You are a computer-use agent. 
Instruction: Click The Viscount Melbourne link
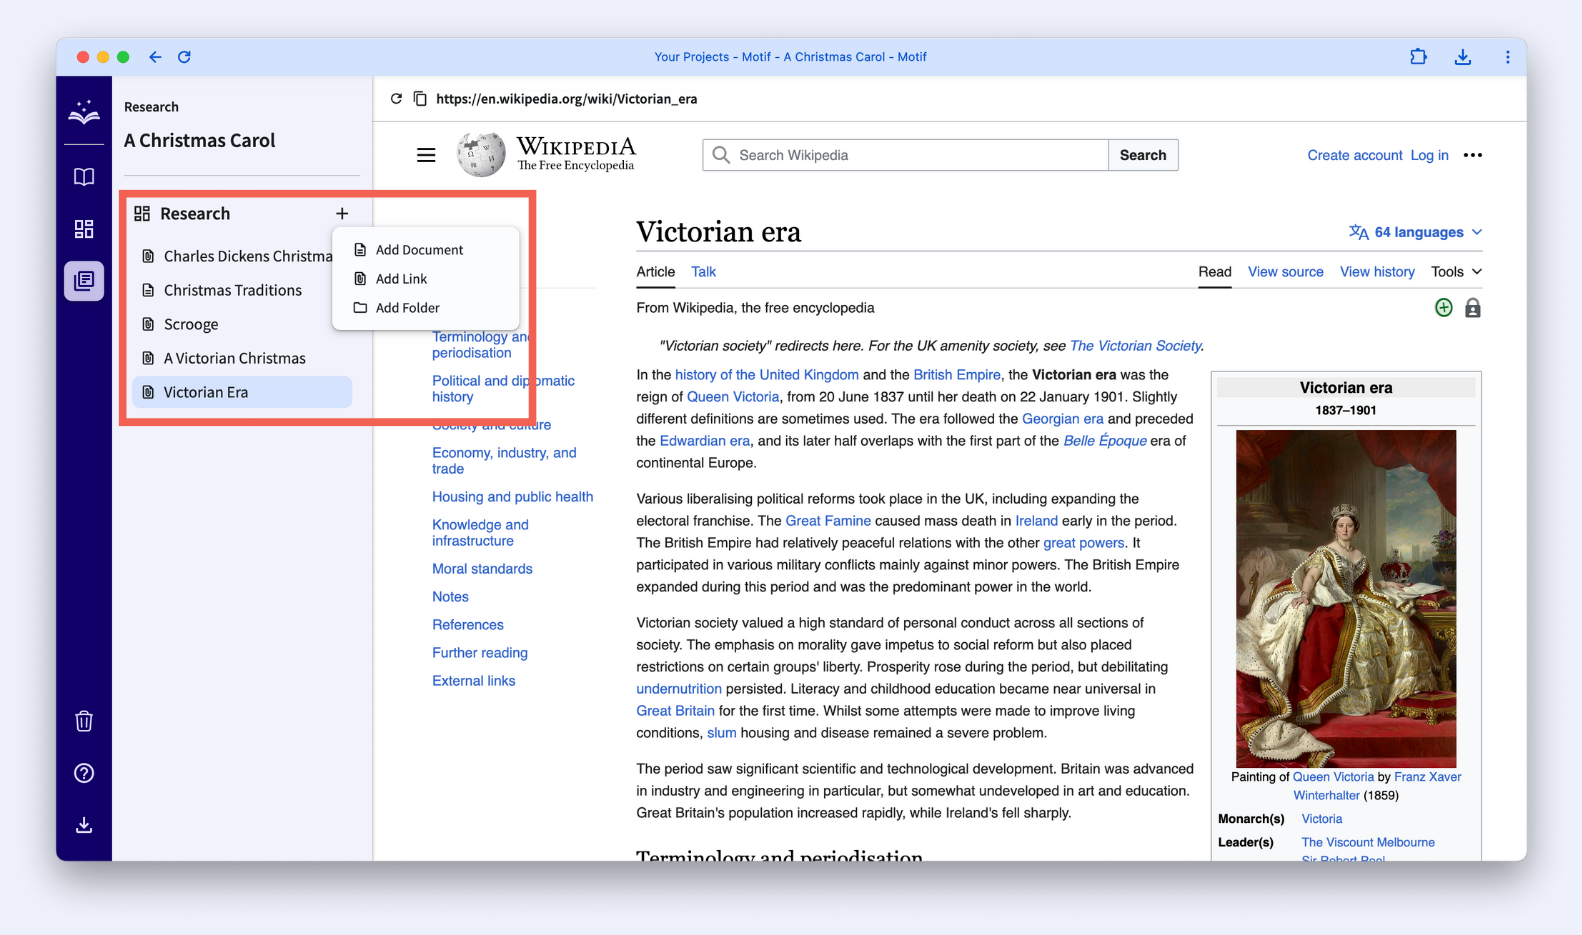click(x=1368, y=843)
